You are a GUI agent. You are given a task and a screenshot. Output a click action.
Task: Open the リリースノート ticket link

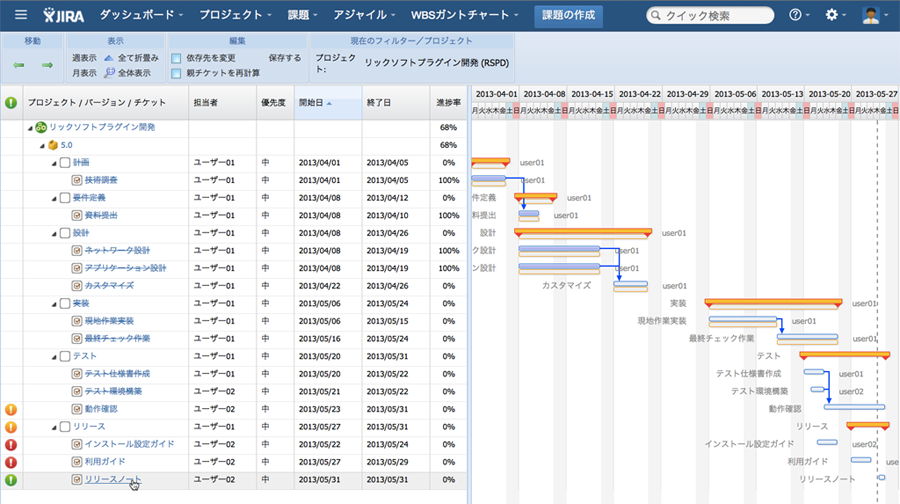[112, 479]
